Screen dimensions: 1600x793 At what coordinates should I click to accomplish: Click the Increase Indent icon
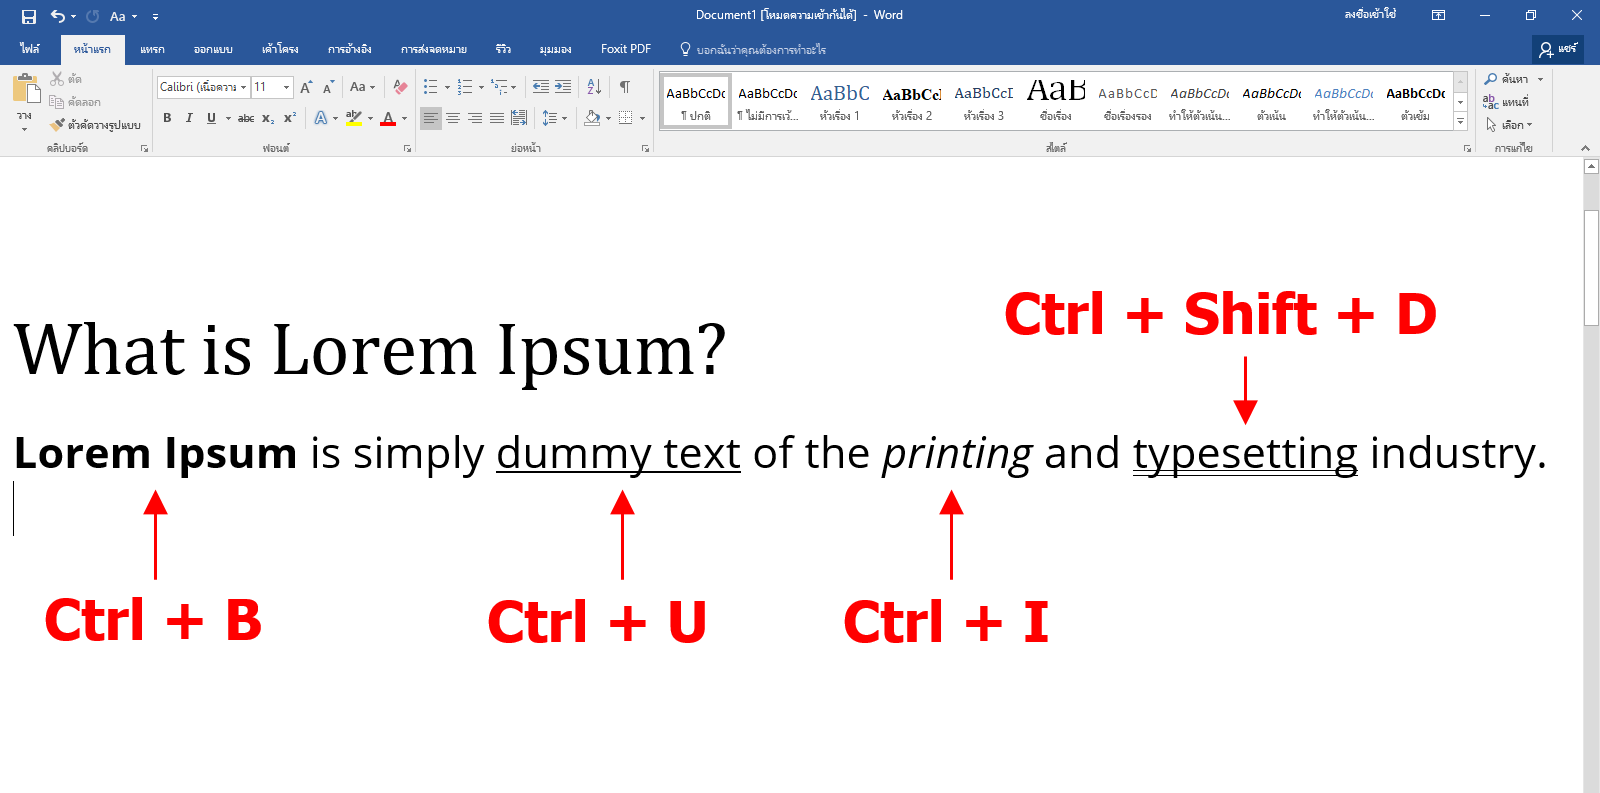click(x=563, y=87)
